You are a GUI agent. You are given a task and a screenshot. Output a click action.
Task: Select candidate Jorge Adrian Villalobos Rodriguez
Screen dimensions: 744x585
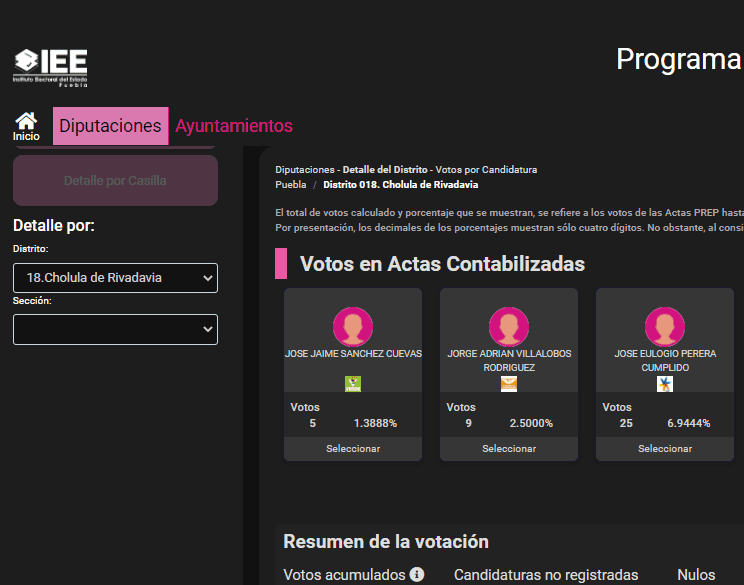tap(509, 449)
